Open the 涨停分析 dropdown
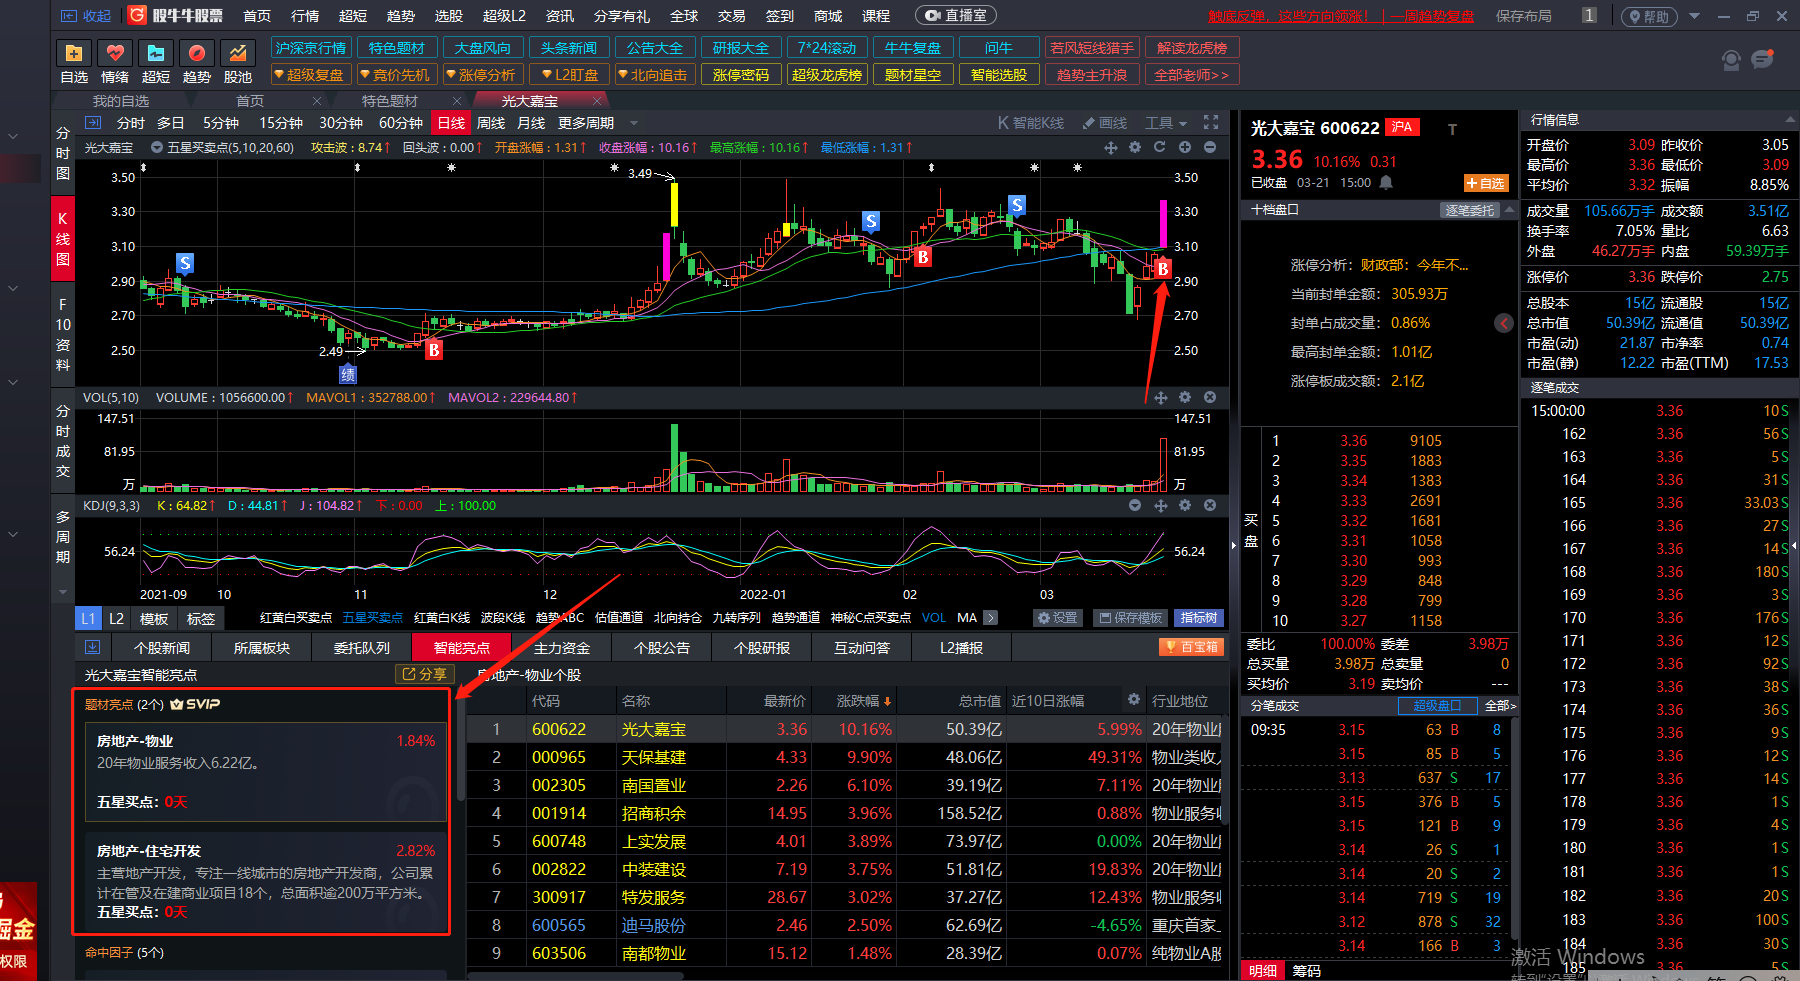The image size is (1800, 981). (482, 75)
